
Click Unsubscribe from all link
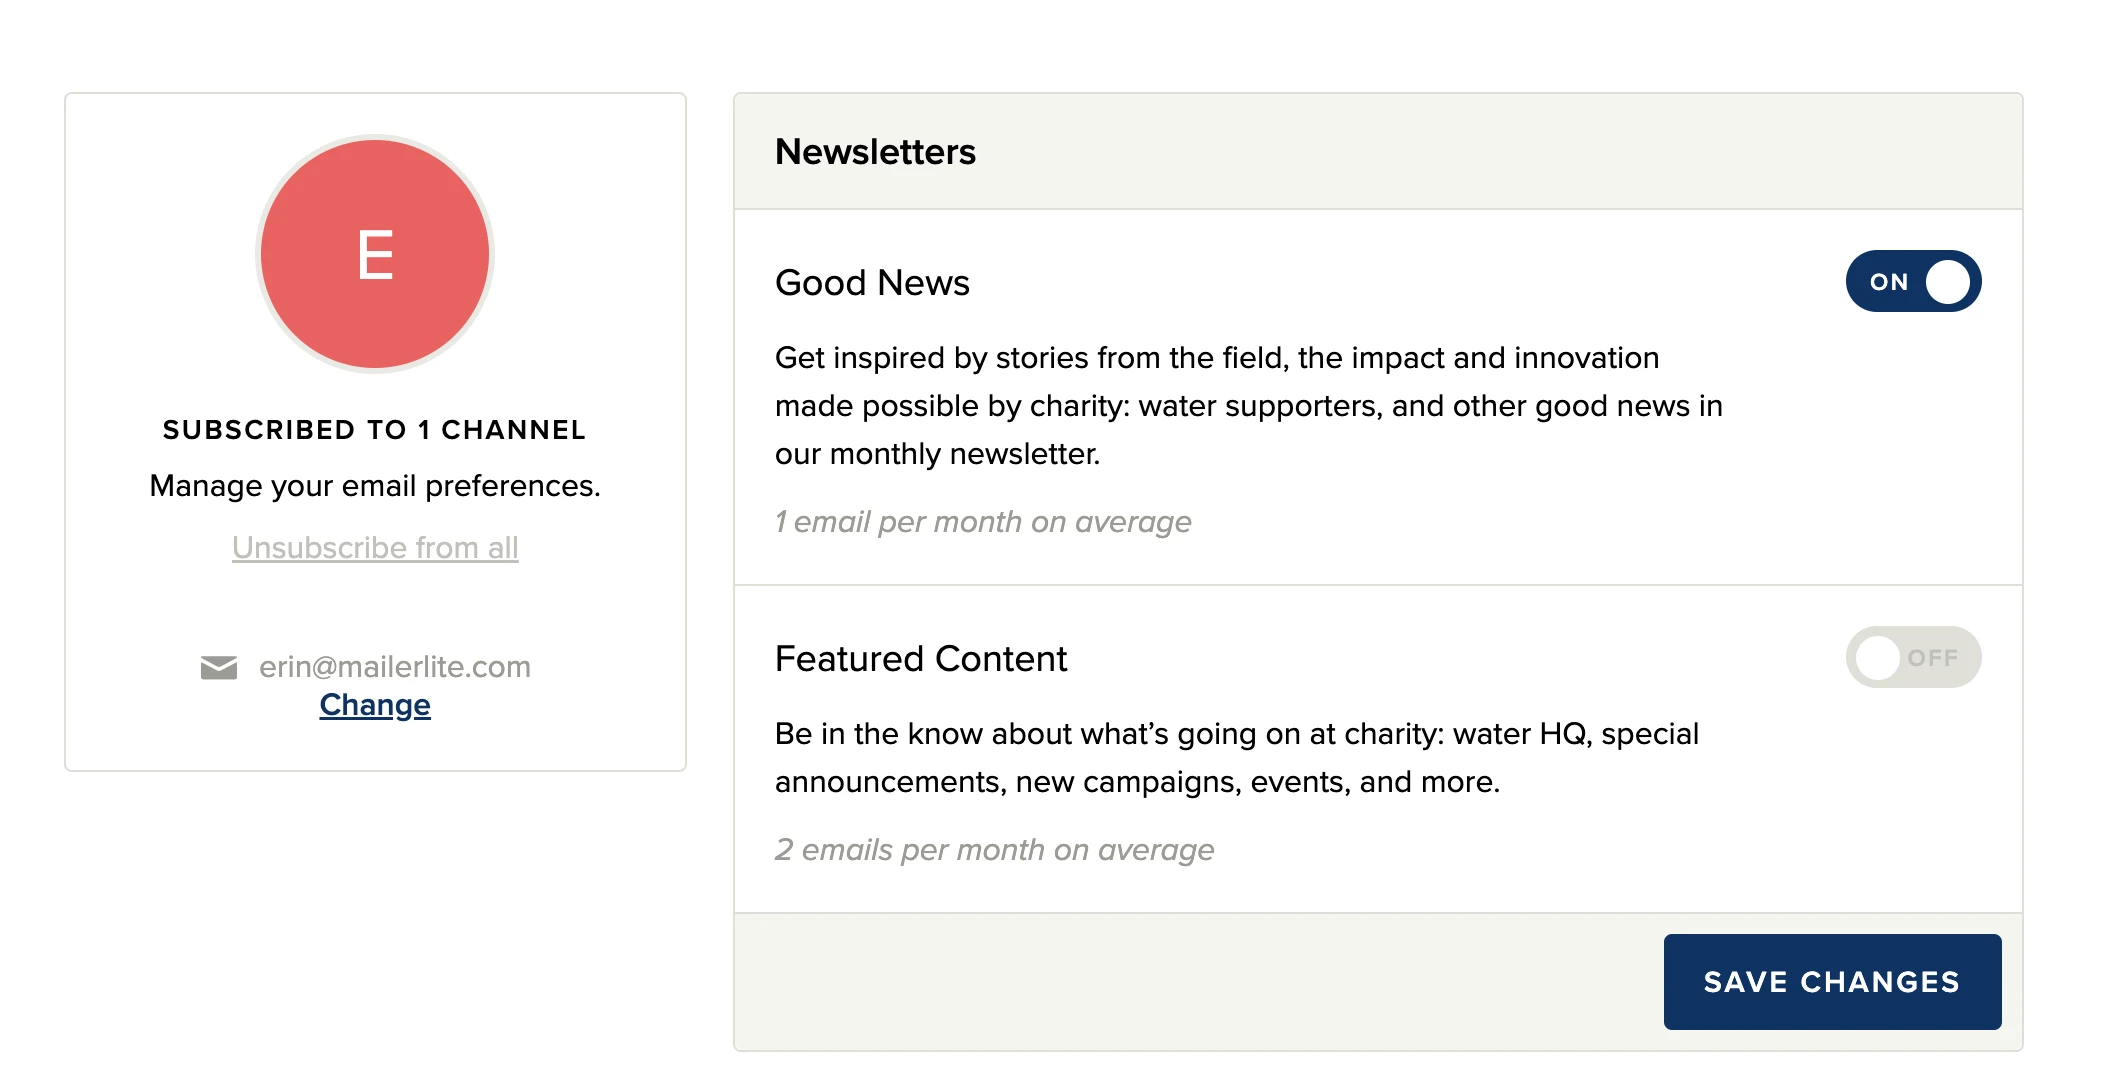click(x=375, y=548)
